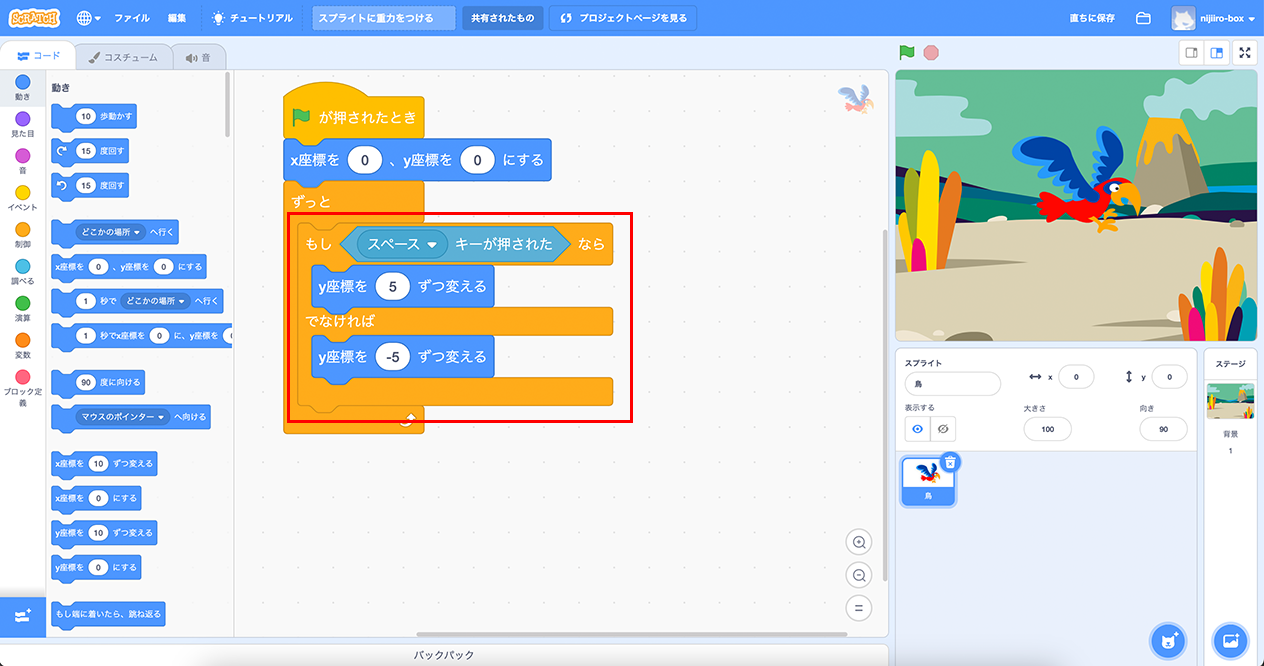This screenshot has width=1264, height=666.
Task: Click the green flag to run project
Action: click(907, 53)
